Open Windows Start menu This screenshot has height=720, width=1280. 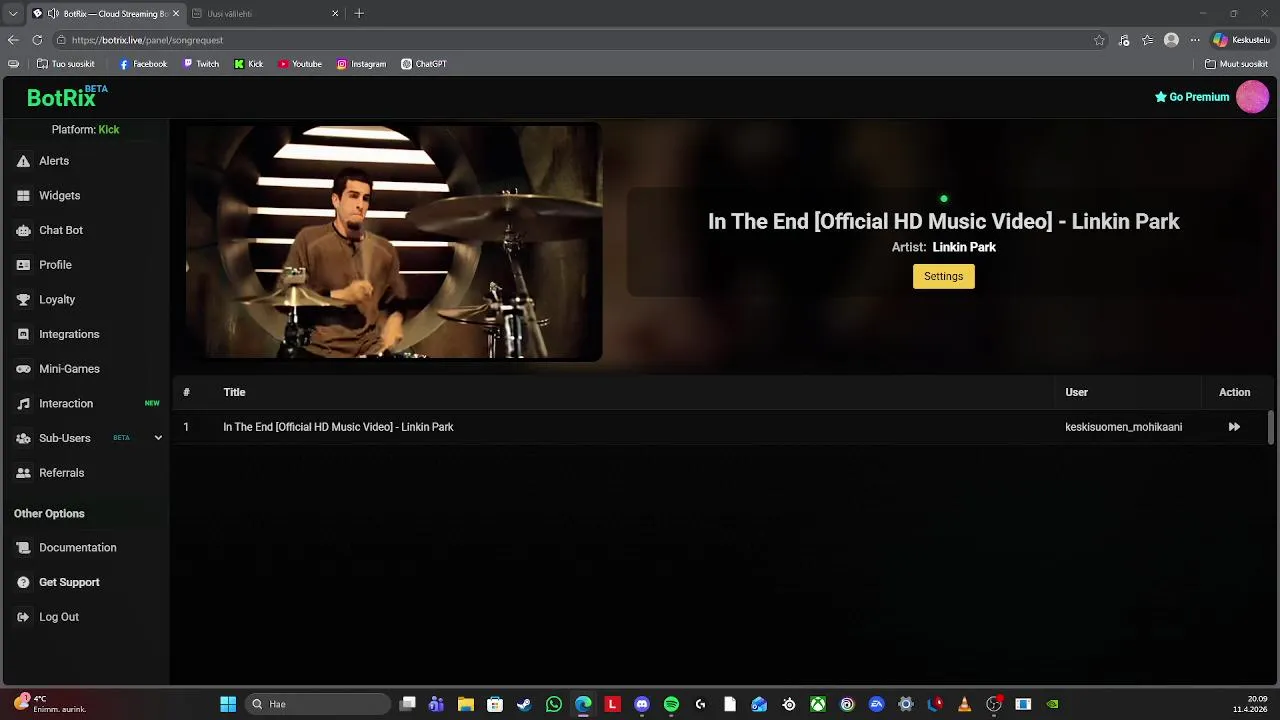pos(228,704)
